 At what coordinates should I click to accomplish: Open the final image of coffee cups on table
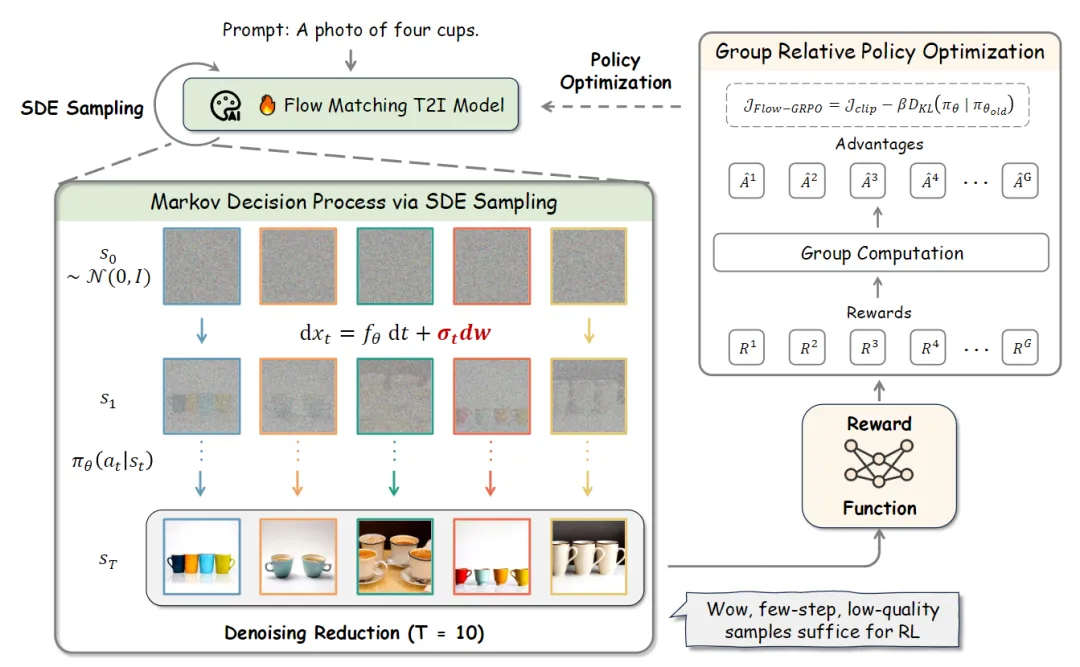[x=395, y=557]
